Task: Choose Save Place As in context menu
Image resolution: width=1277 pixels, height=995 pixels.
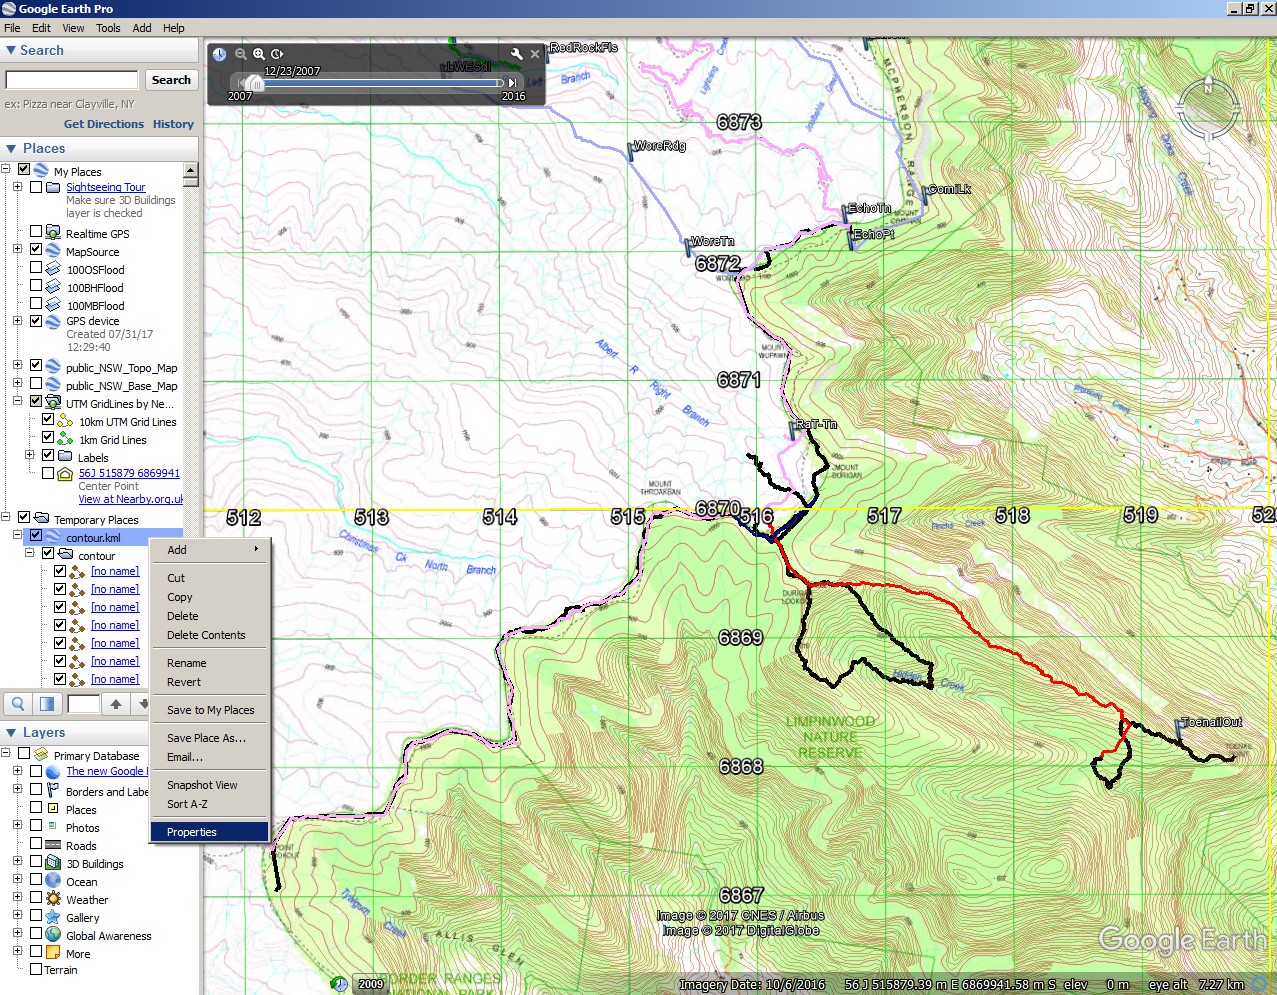Action: point(210,738)
